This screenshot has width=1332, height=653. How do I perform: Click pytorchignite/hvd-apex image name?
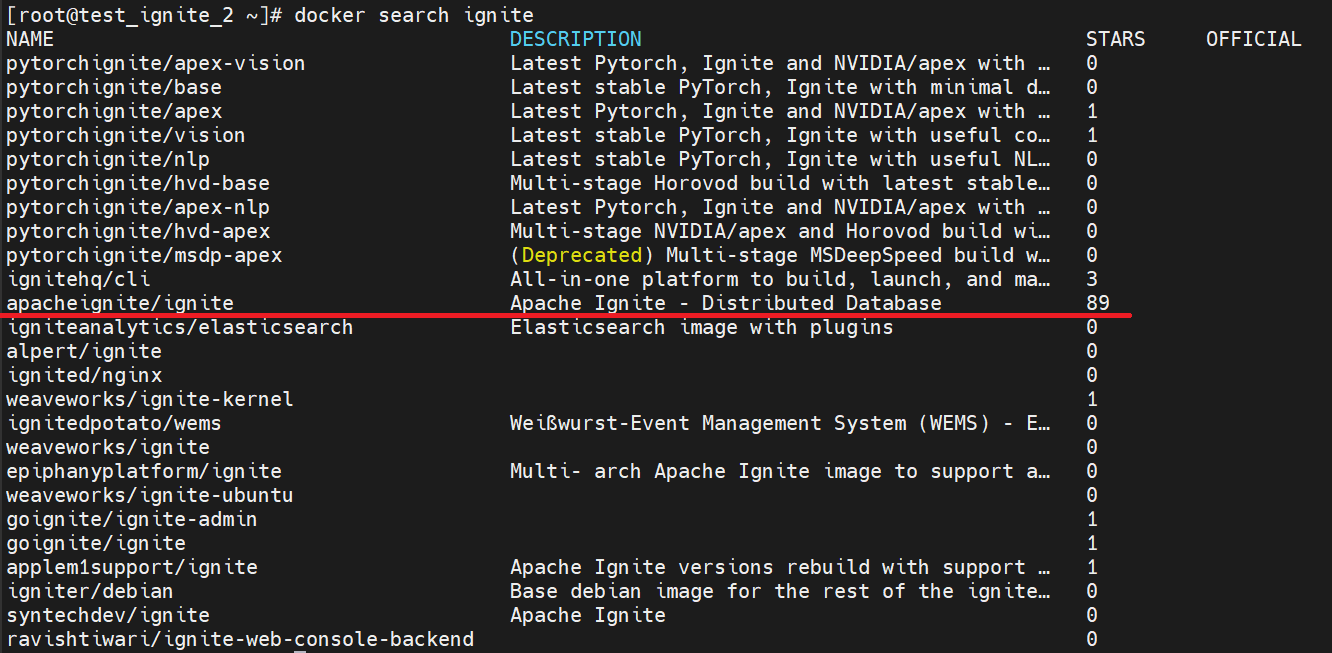point(138,231)
